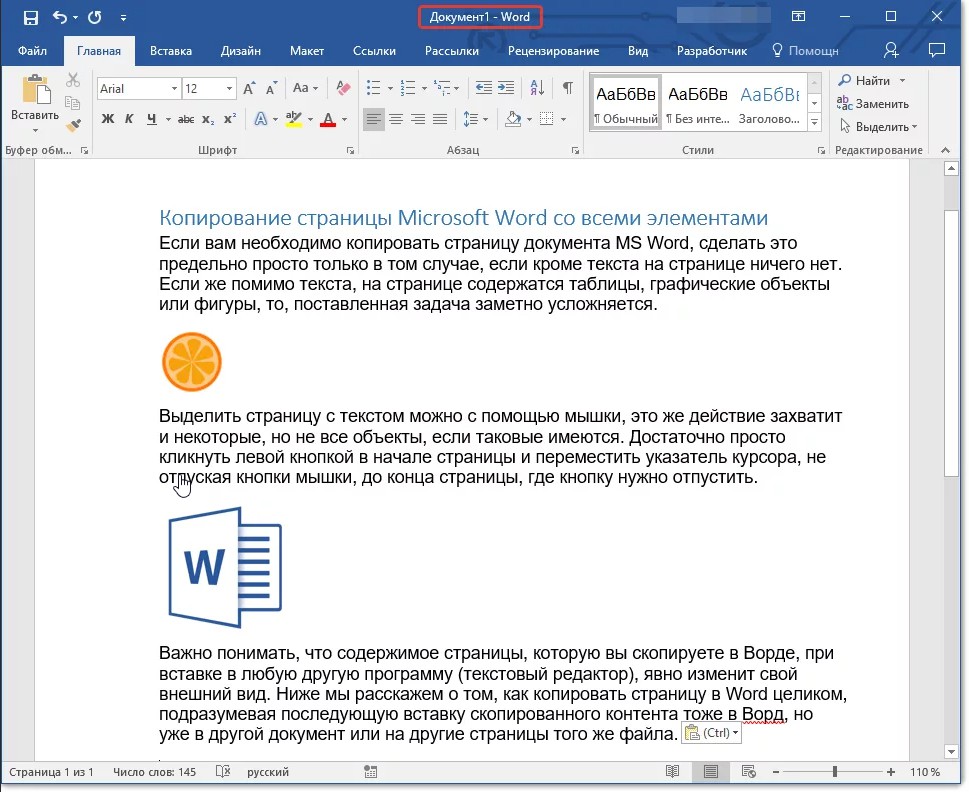Viewport: 969px width, 792px height.
Task: Open the bullet list dropdown arrow
Action: click(x=390, y=88)
